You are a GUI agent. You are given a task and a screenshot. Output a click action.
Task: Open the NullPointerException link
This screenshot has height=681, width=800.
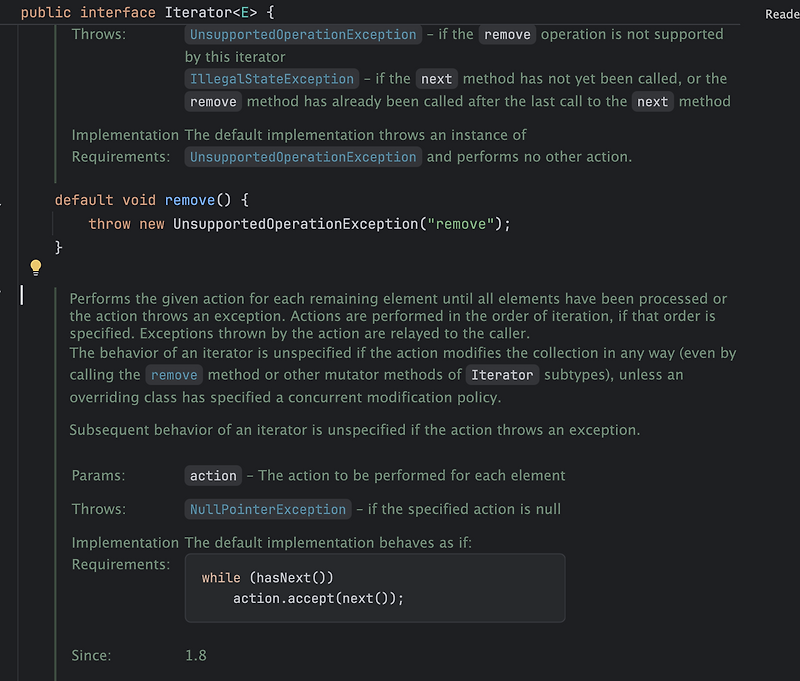(268, 509)
